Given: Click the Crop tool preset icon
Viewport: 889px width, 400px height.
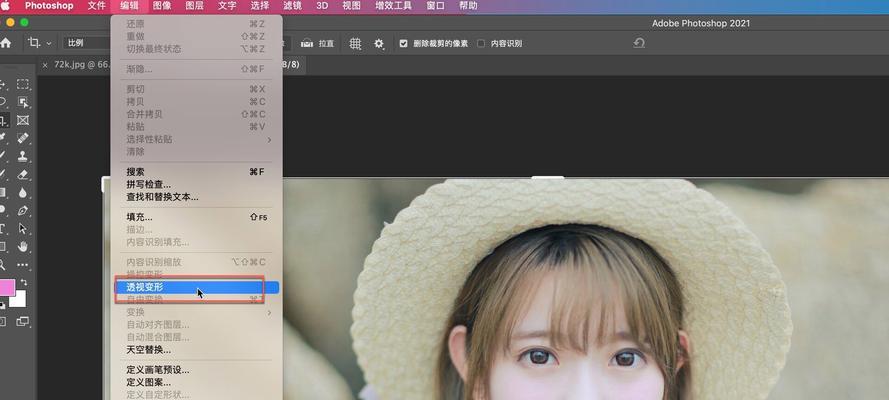Looking at the screenshot, I should (34, 43).
